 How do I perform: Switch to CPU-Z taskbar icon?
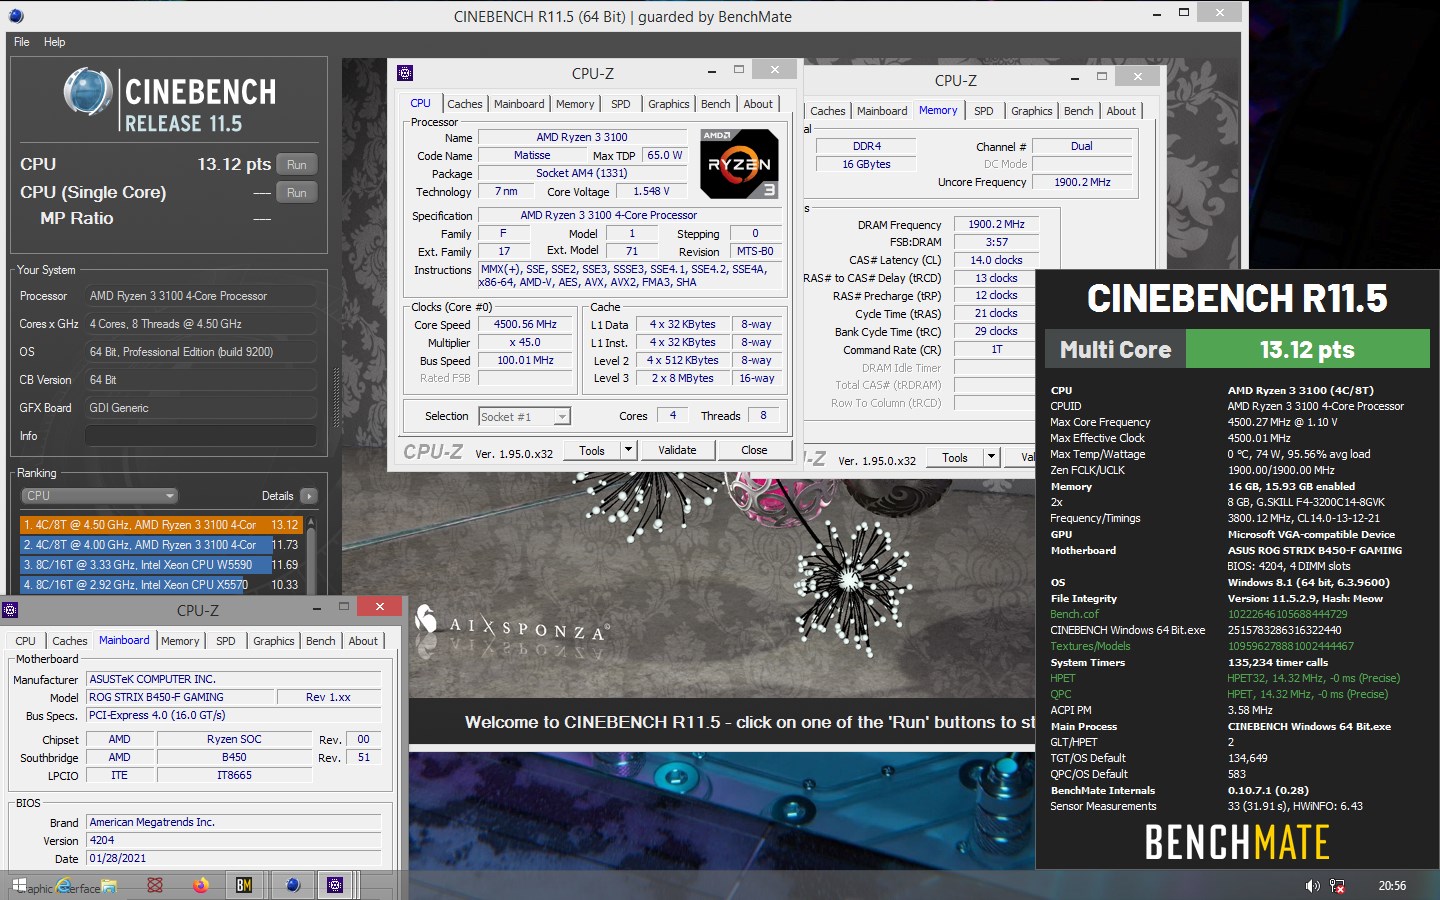(335, 885)
